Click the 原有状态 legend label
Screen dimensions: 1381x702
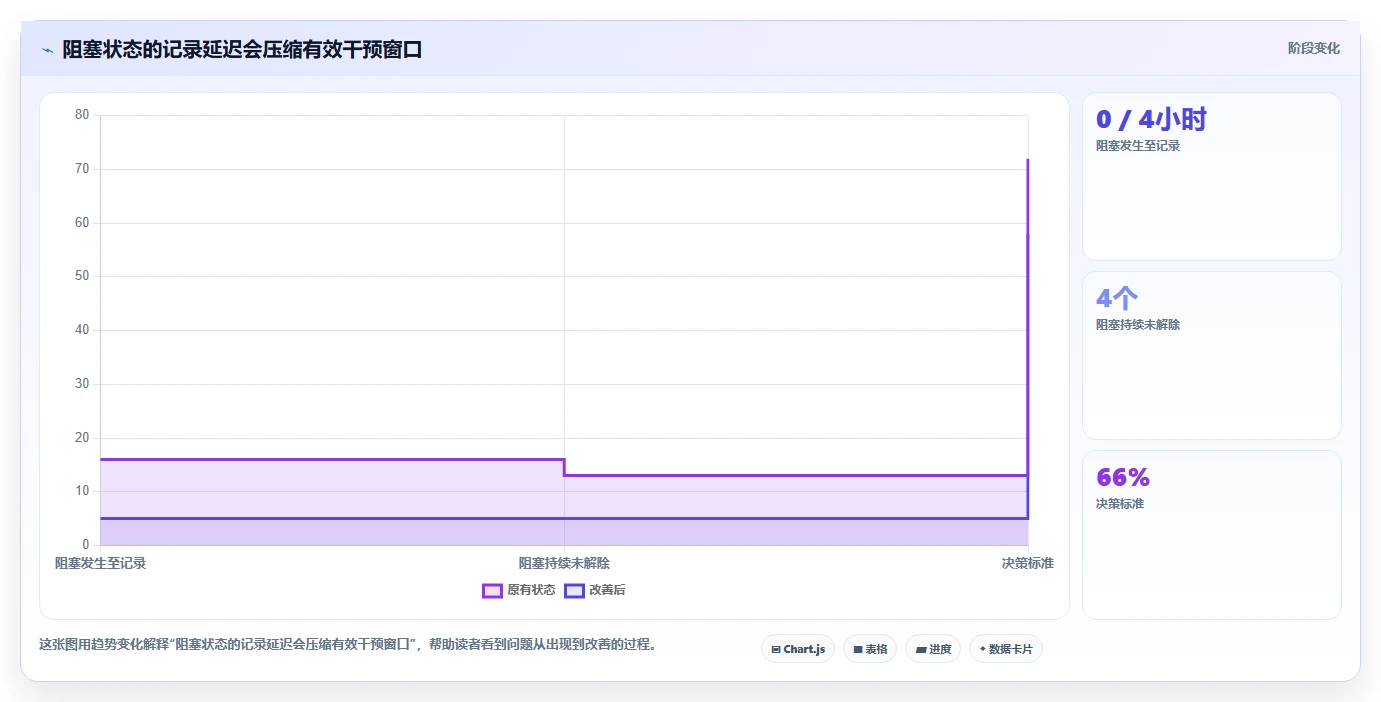[531, 590]
